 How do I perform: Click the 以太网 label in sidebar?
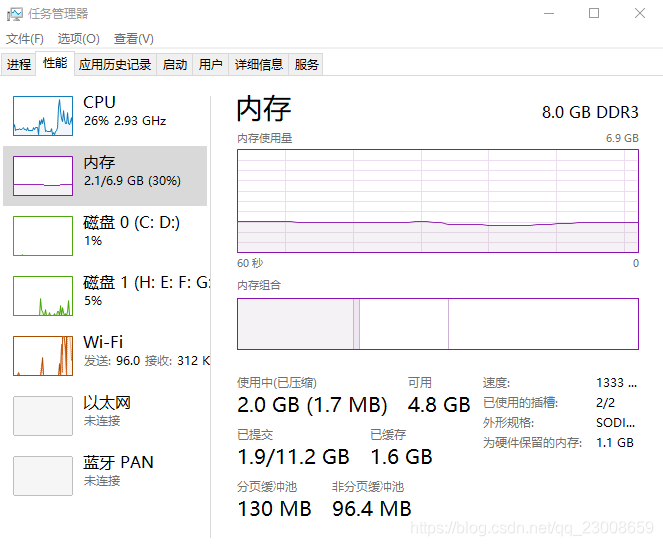107,403
